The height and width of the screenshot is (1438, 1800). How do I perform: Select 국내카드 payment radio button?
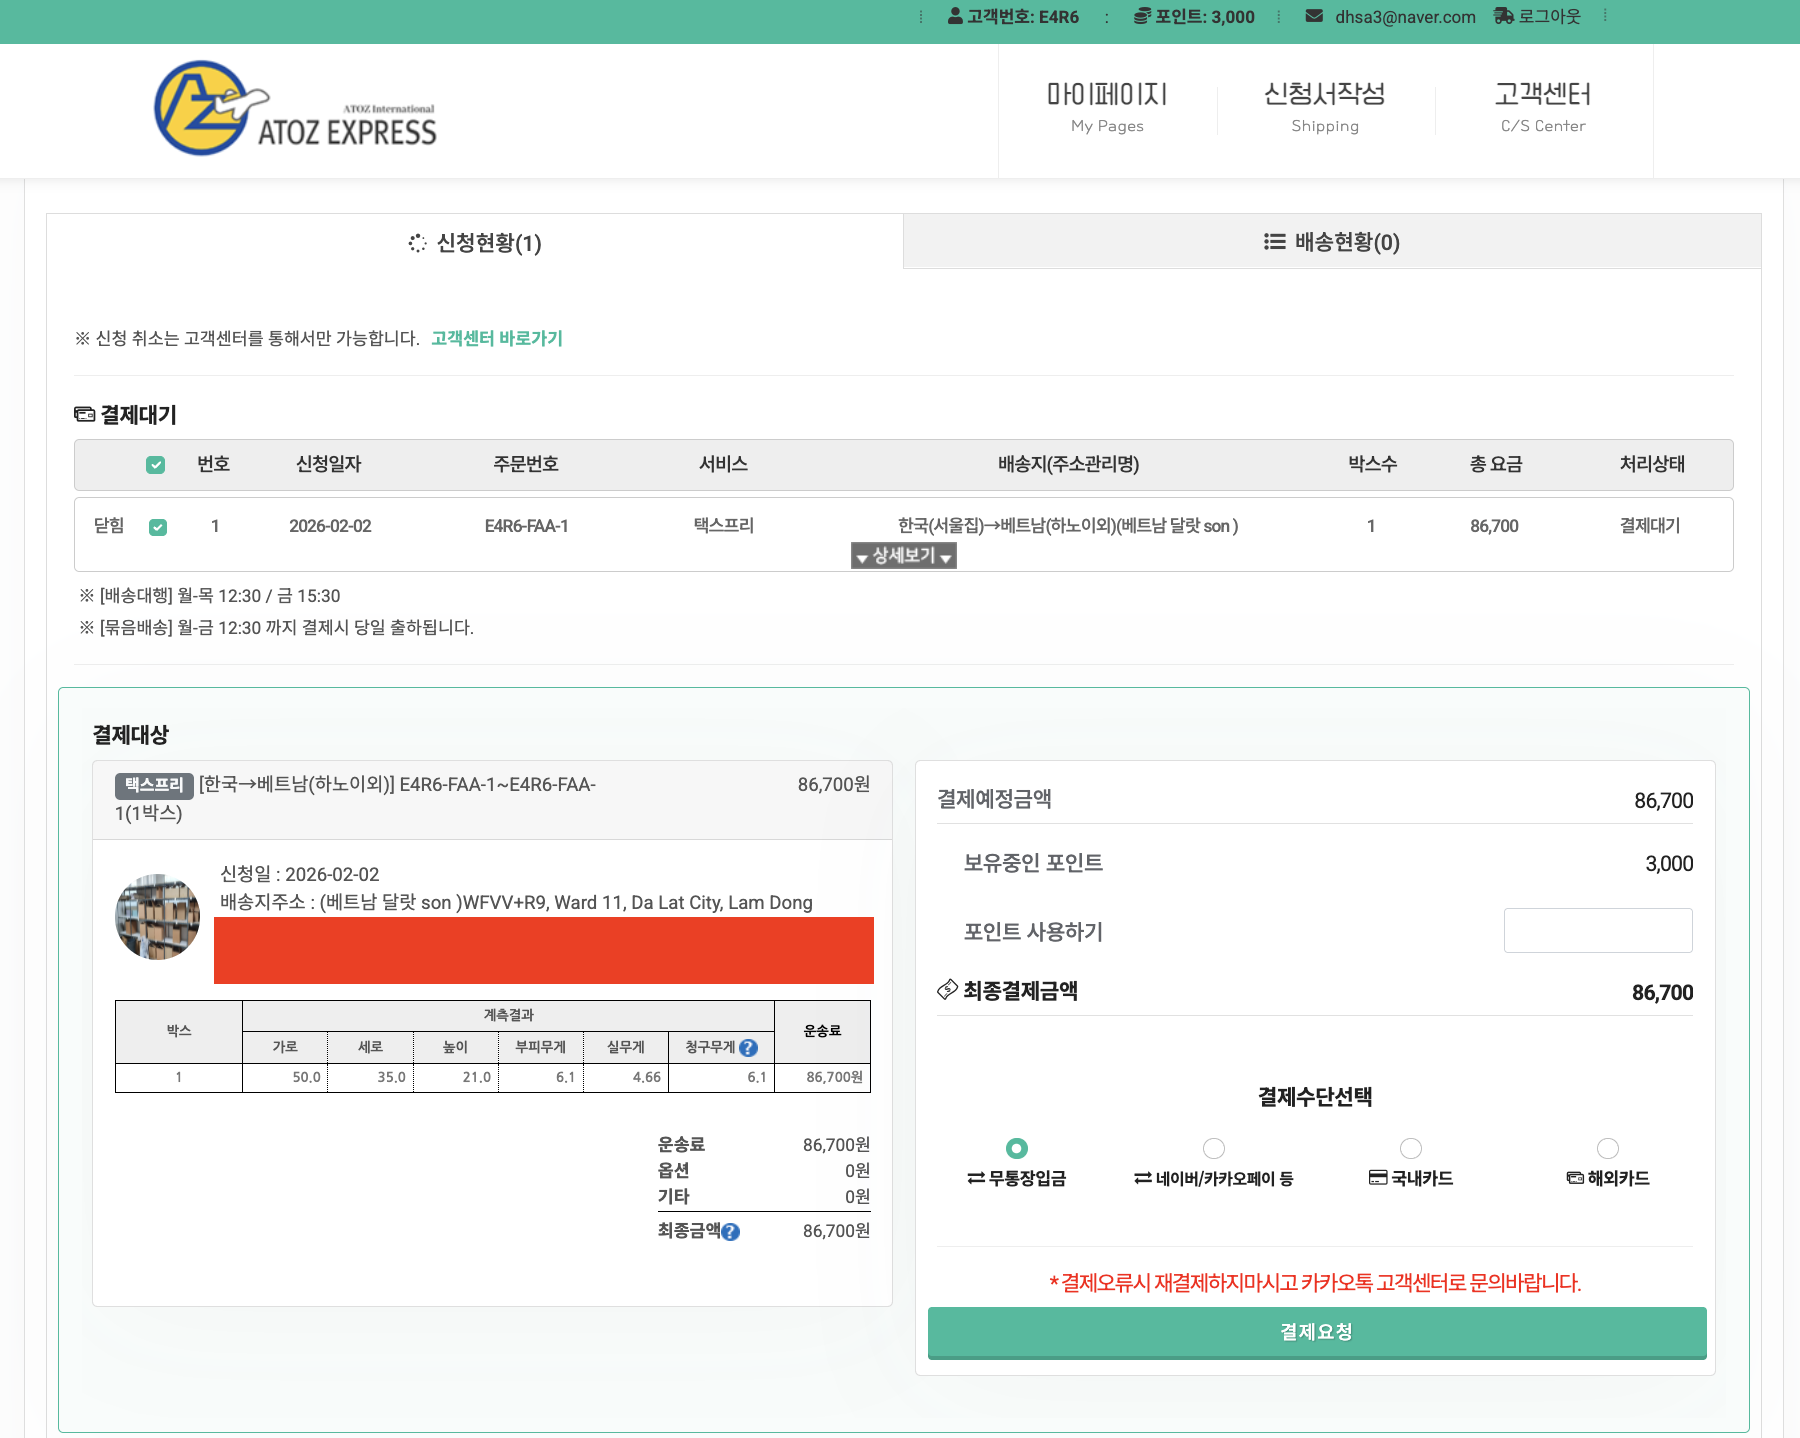[1411, 1148]
